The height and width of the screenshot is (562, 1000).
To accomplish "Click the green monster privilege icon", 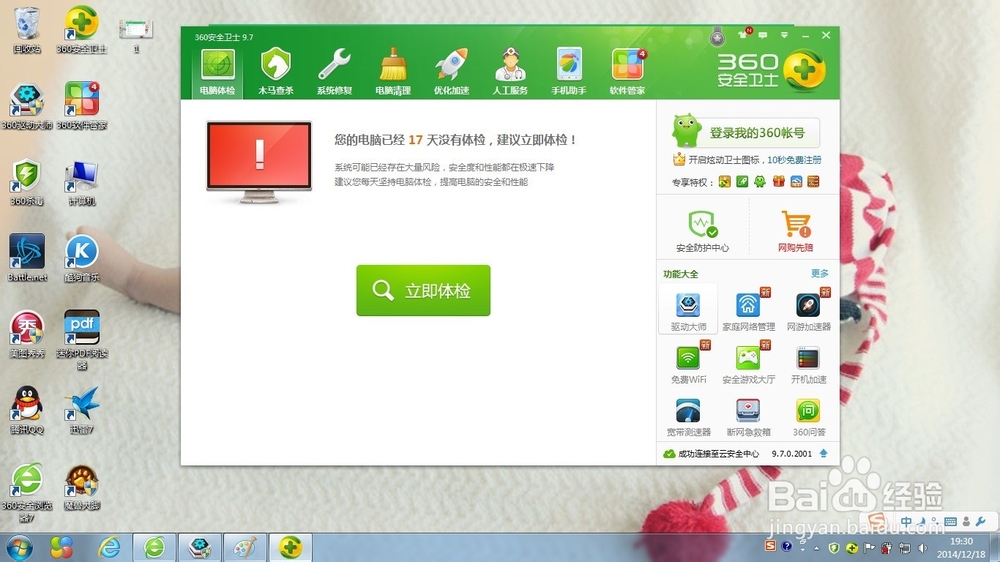I will pos(760,182).
